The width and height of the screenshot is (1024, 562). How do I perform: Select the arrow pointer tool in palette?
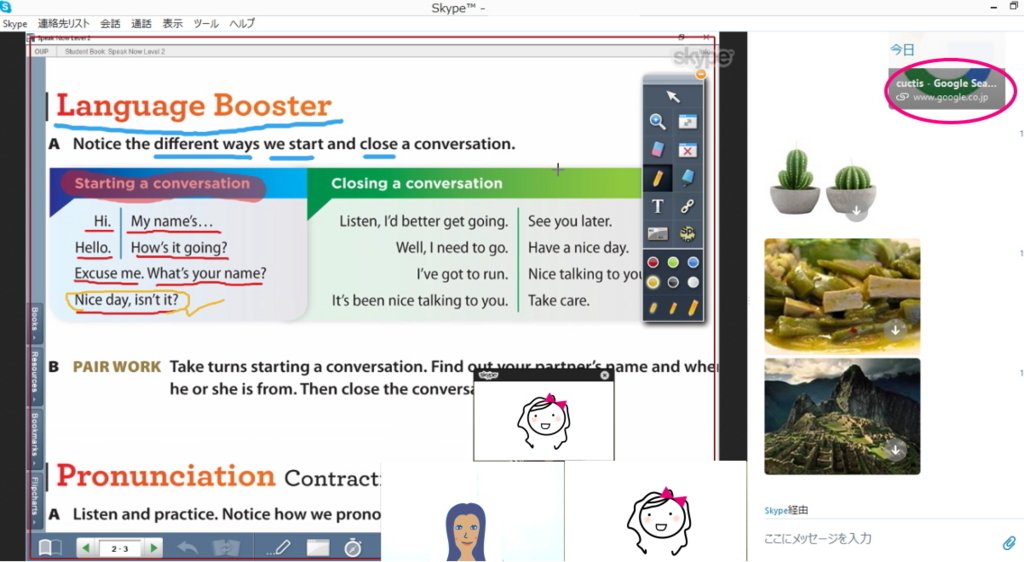673,97
